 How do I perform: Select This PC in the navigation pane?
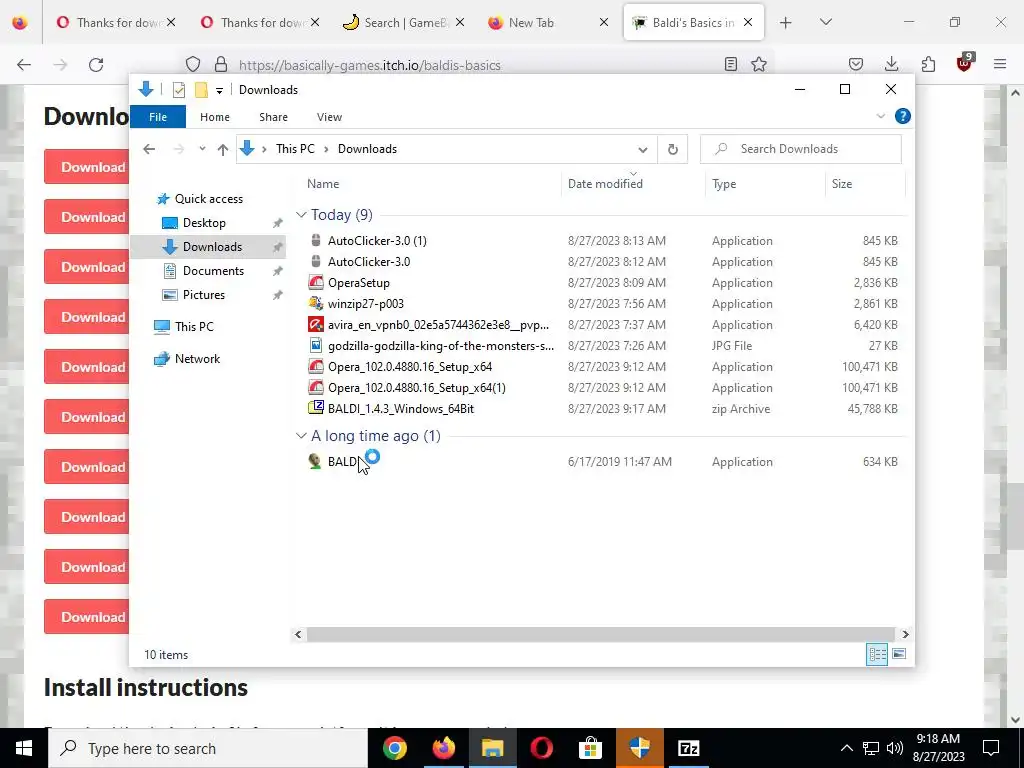[194, 327]
